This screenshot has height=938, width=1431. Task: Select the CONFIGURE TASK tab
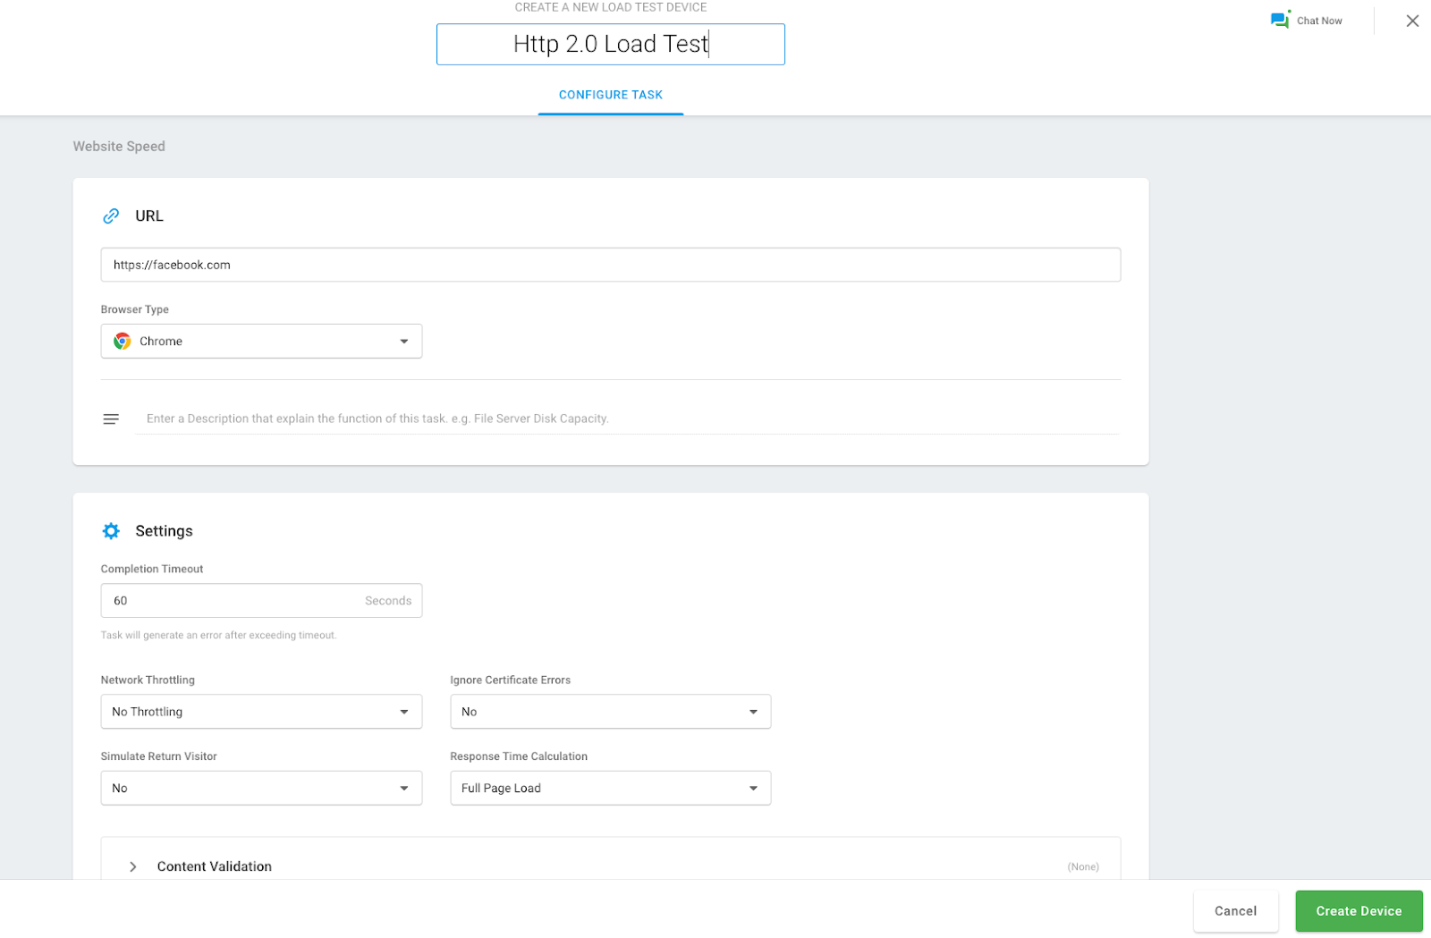(610, 94)
